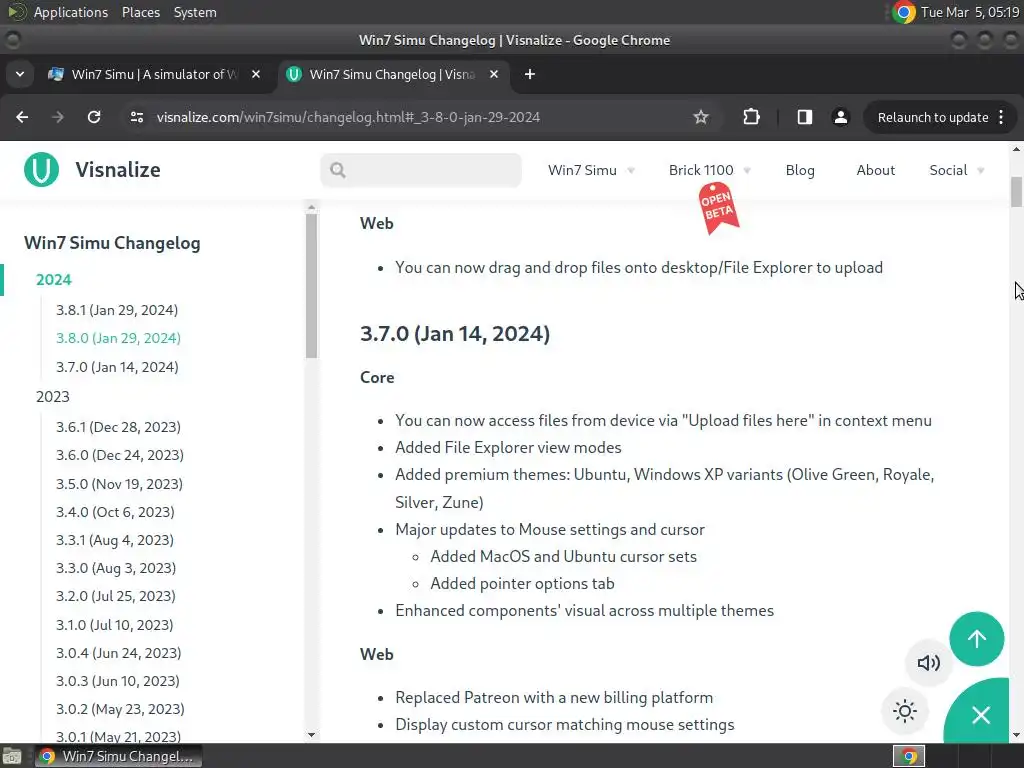Switch to the Win7 Simu simulator tab
Screen dimensions: 1024x768
point(154,74)
